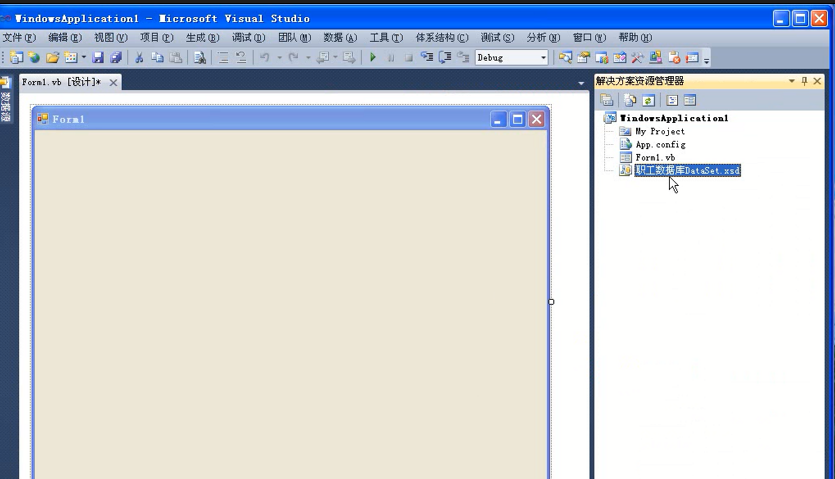Click the Navigate Backward icon

click(x=322, y=58)
